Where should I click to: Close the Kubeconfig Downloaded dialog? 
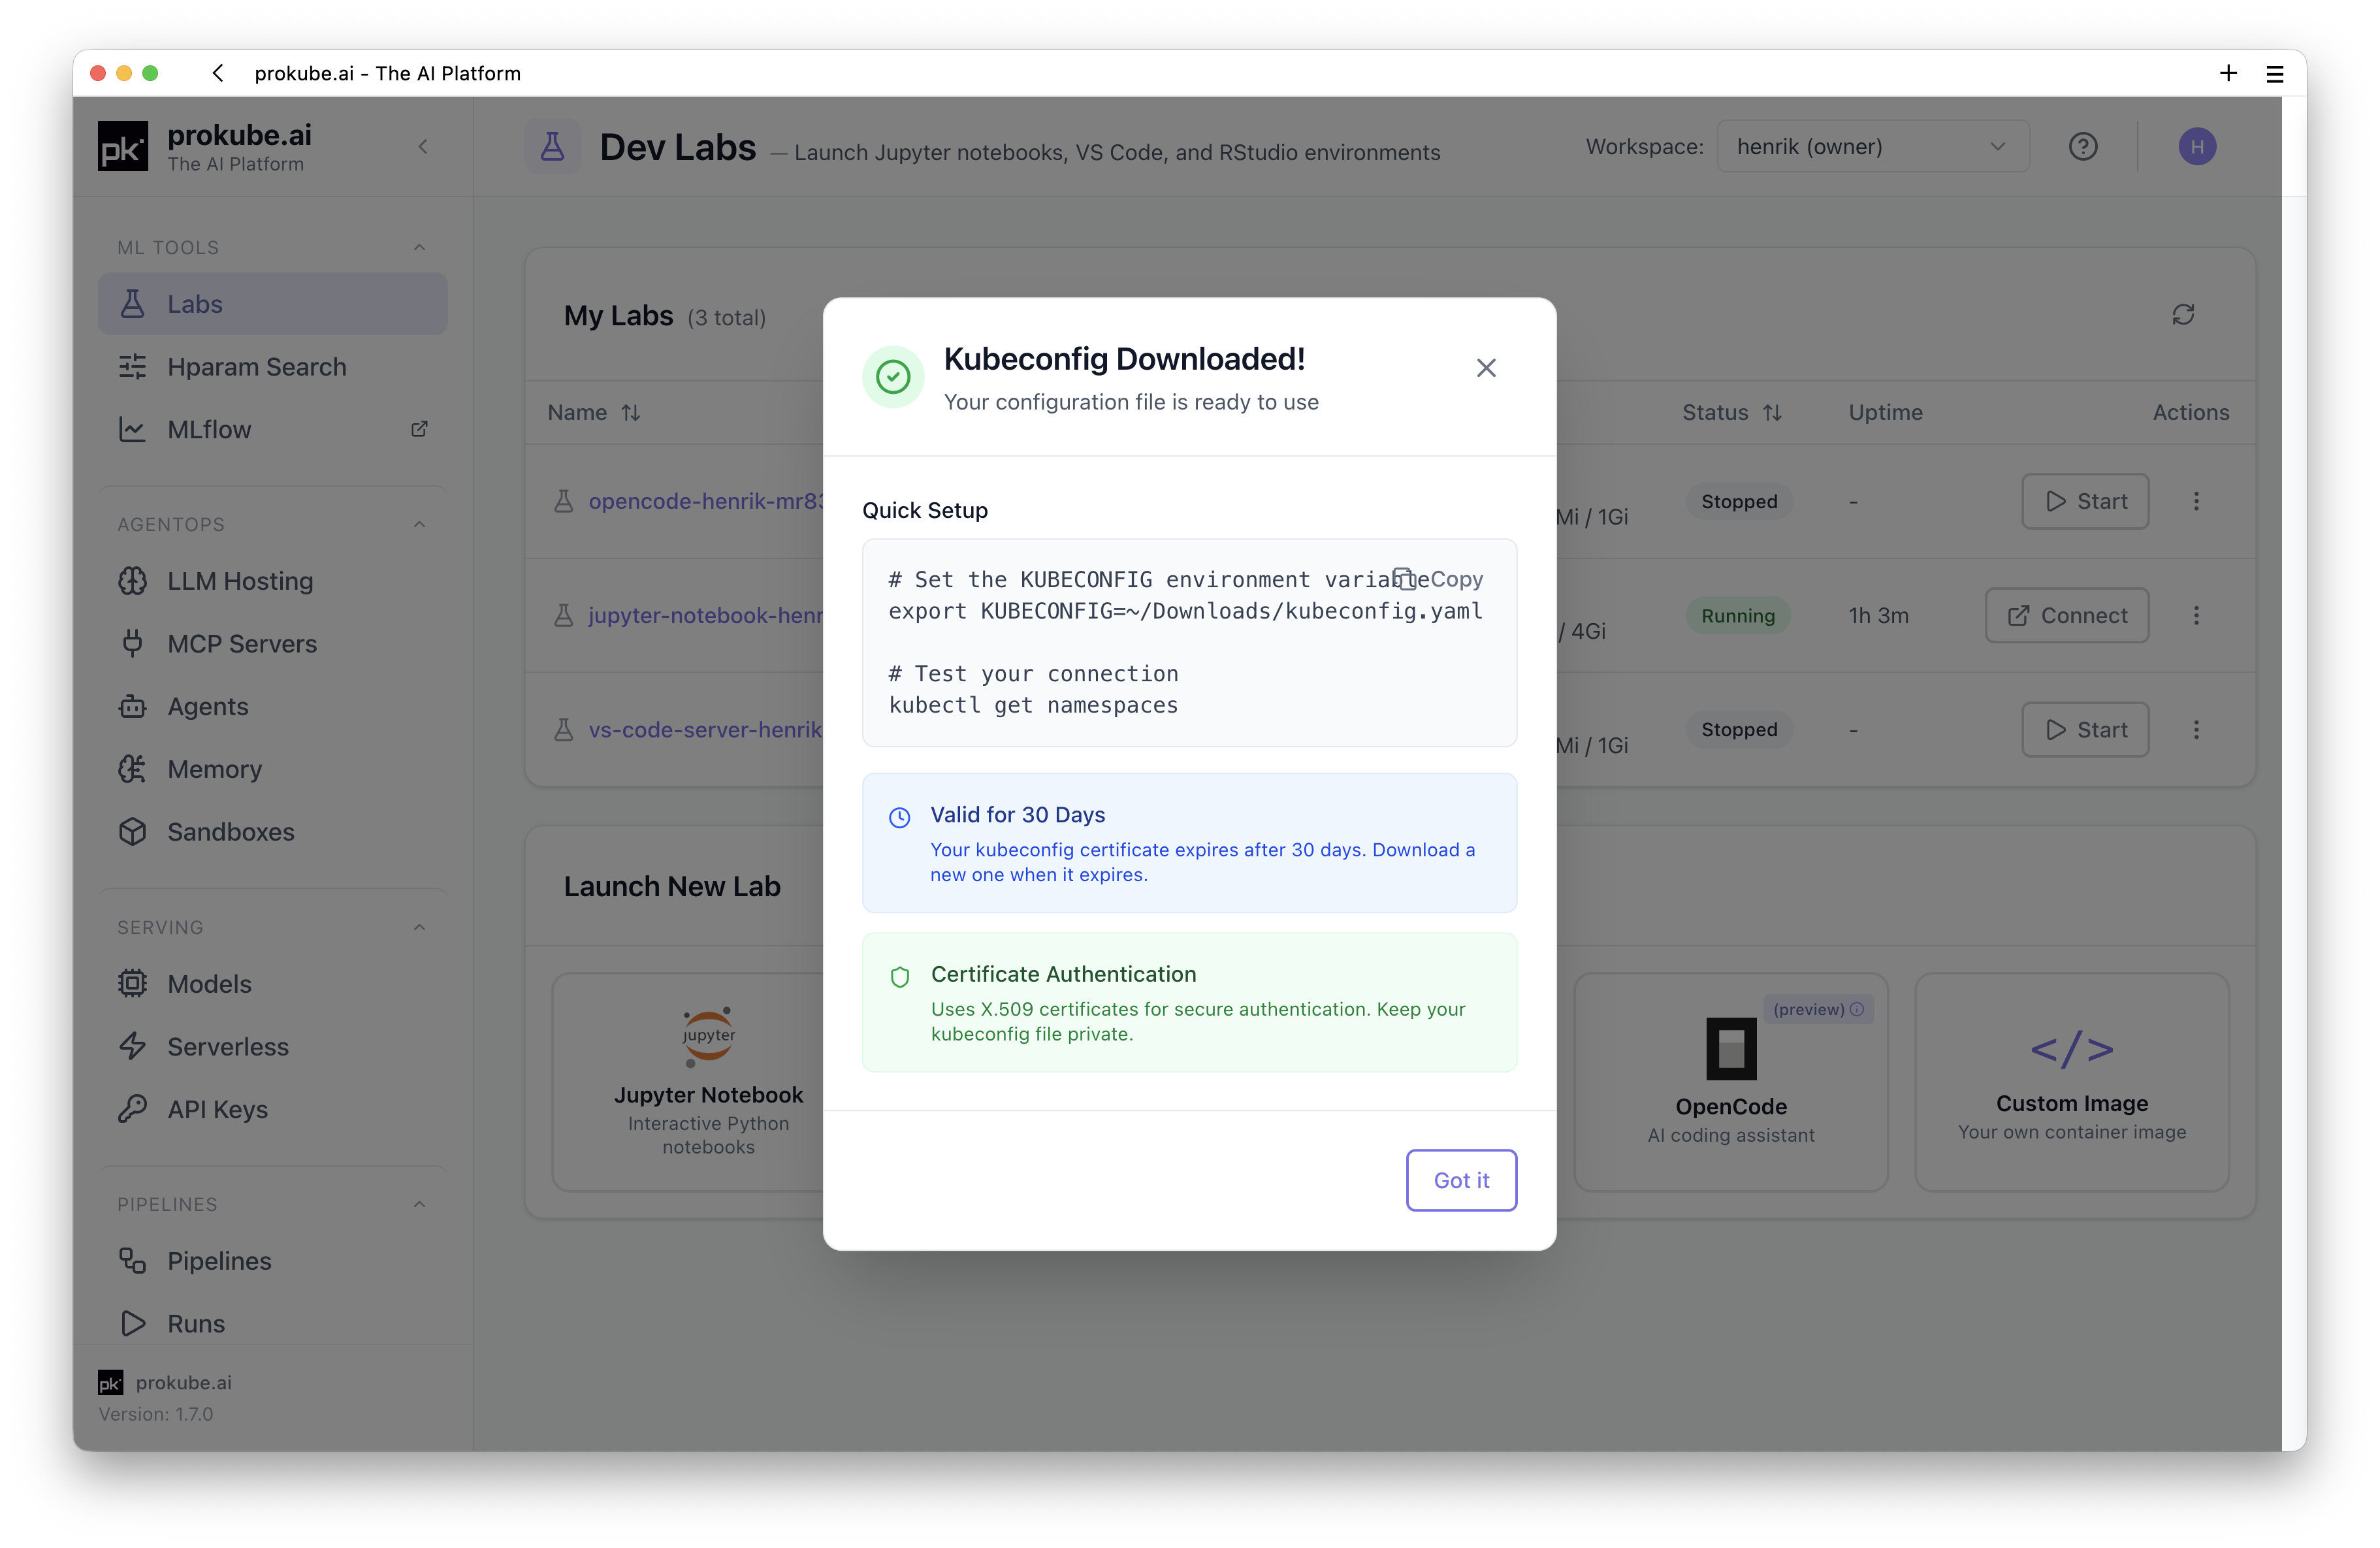pyautogui.click(x=1486, y=368)
